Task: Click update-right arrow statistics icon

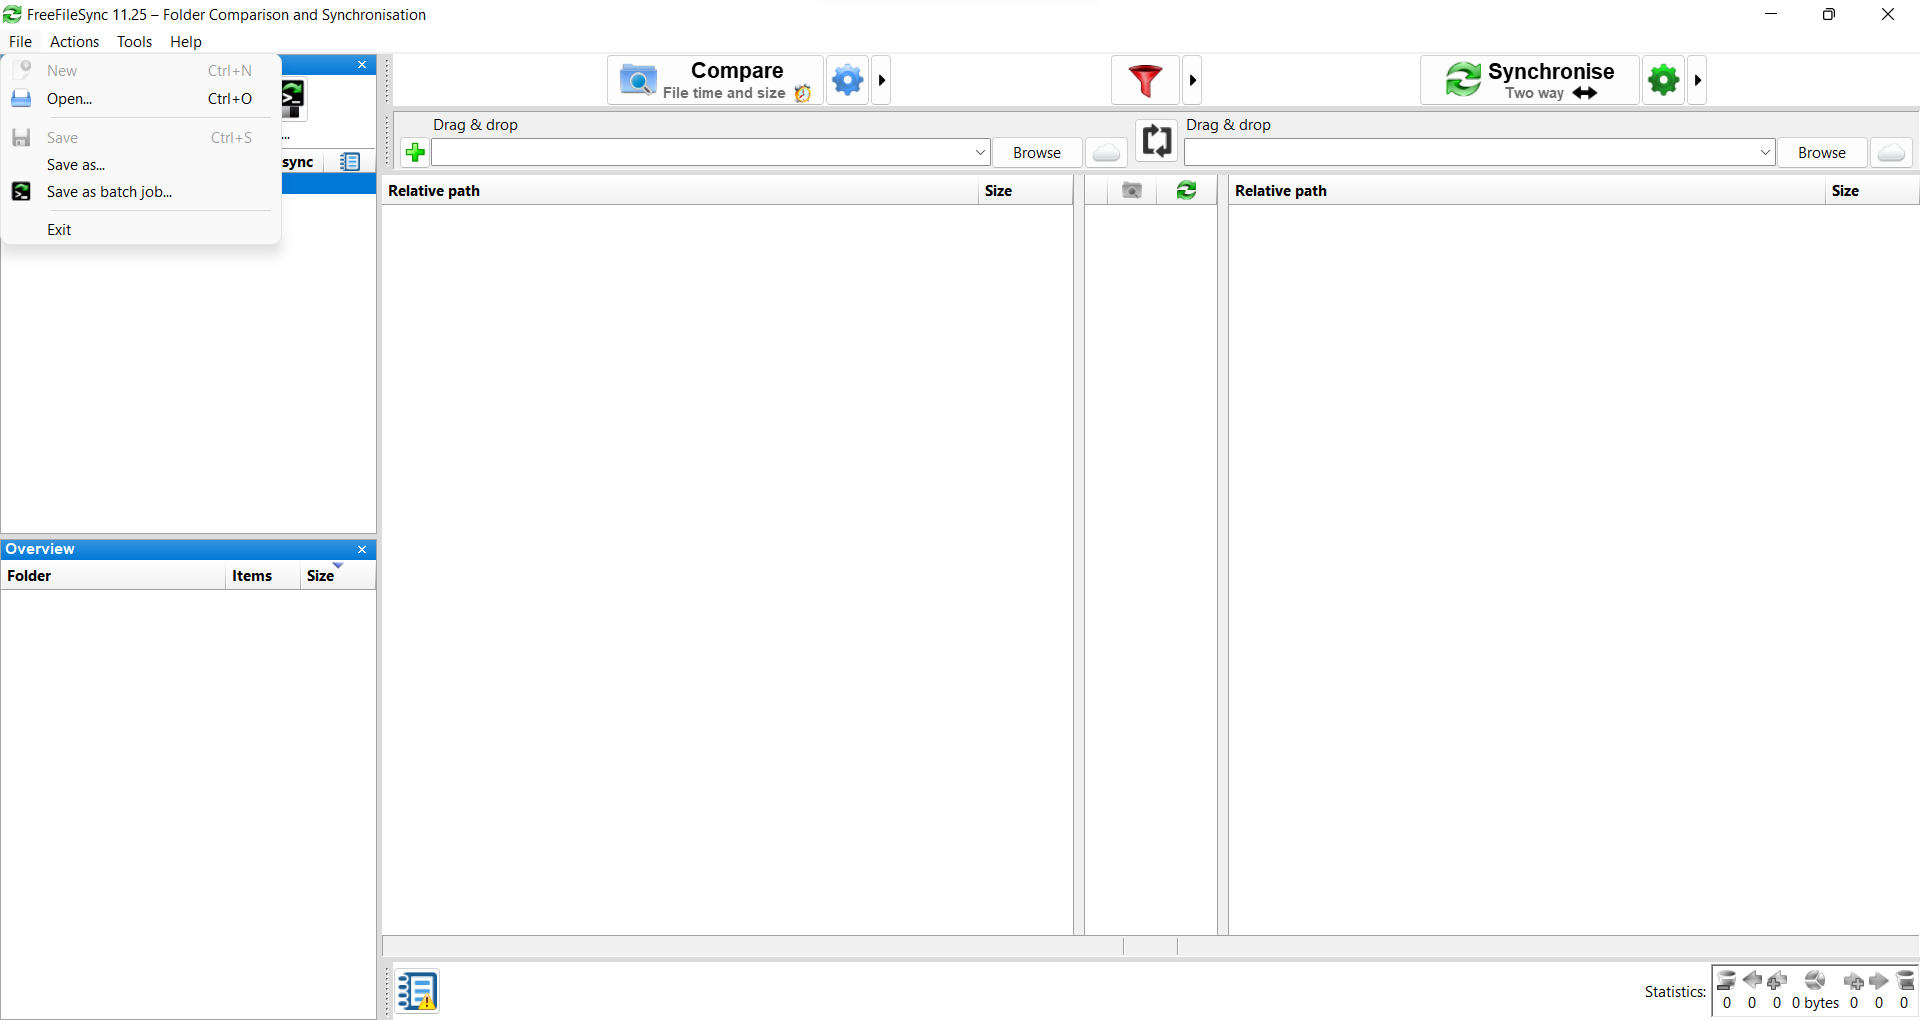Action: (x=1879, y=980)
